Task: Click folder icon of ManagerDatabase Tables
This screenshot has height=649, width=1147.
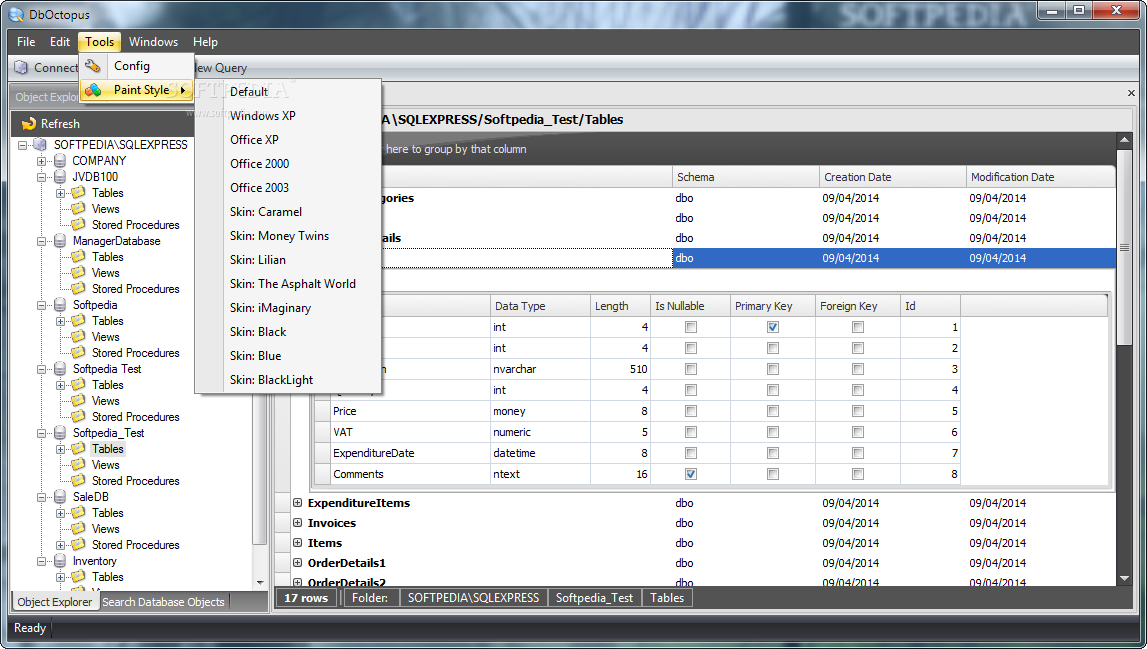Action: pos(78,257)
